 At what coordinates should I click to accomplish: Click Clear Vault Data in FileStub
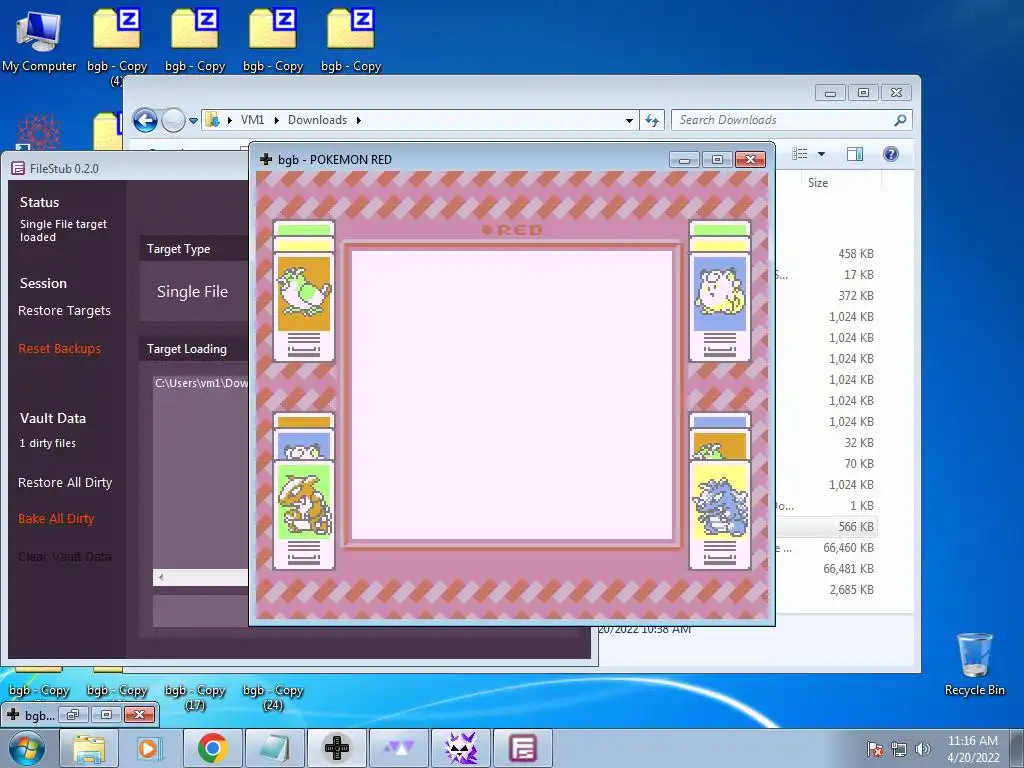[x=65, y=556]
